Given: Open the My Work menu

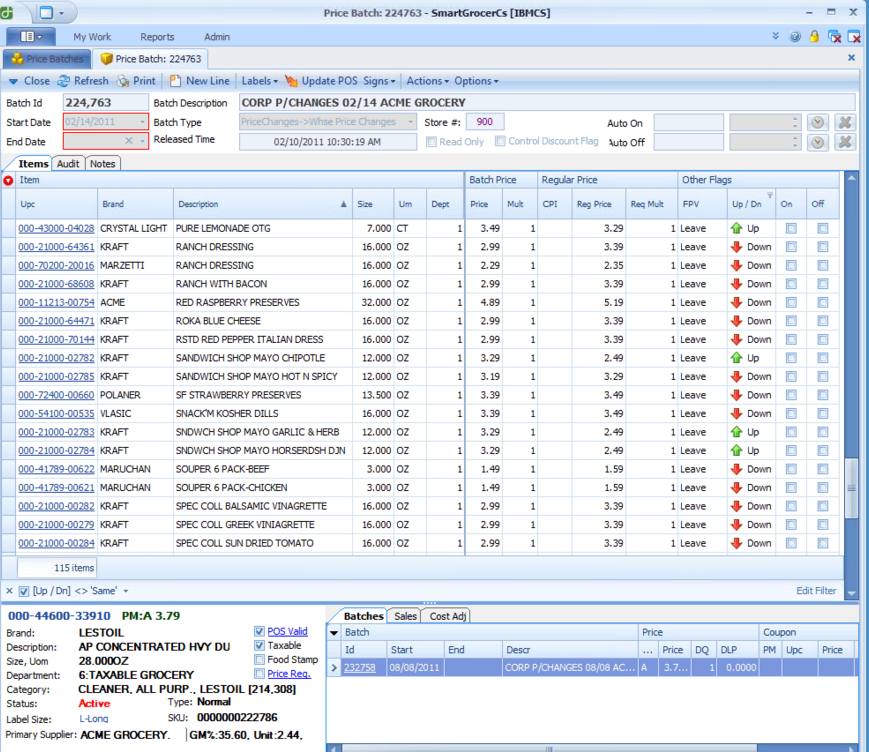Looking at the screenshot, I should pos(92,37).
